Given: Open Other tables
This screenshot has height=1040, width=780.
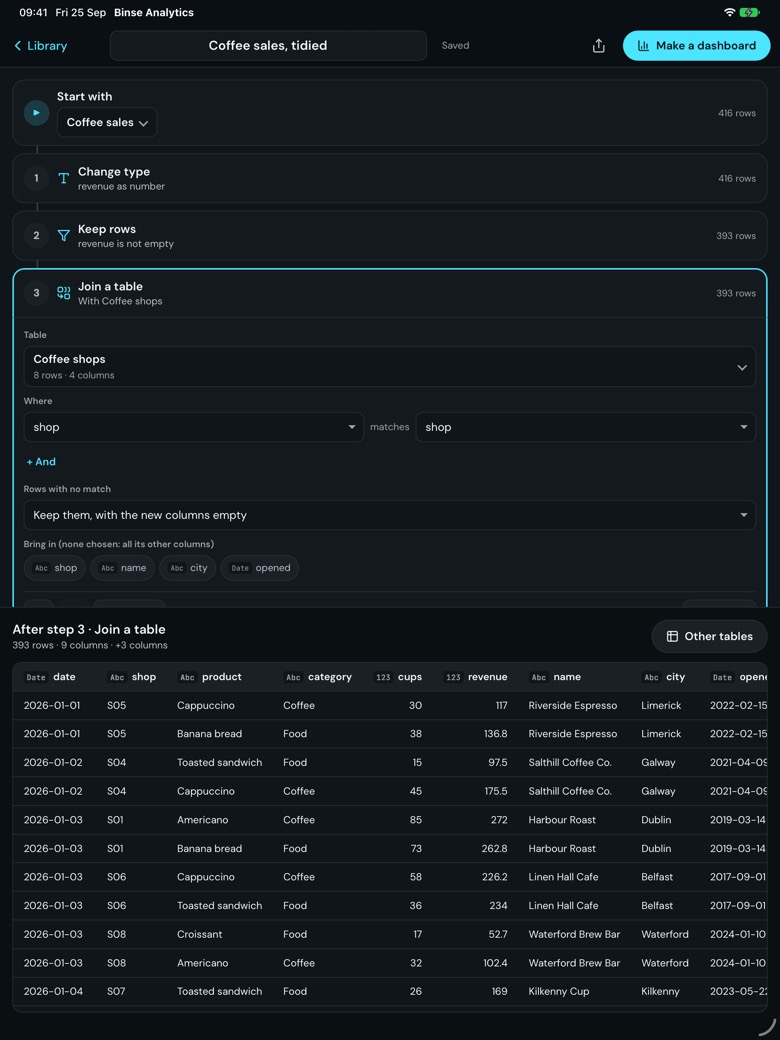Looking at the screenshot, I should 709,636.
